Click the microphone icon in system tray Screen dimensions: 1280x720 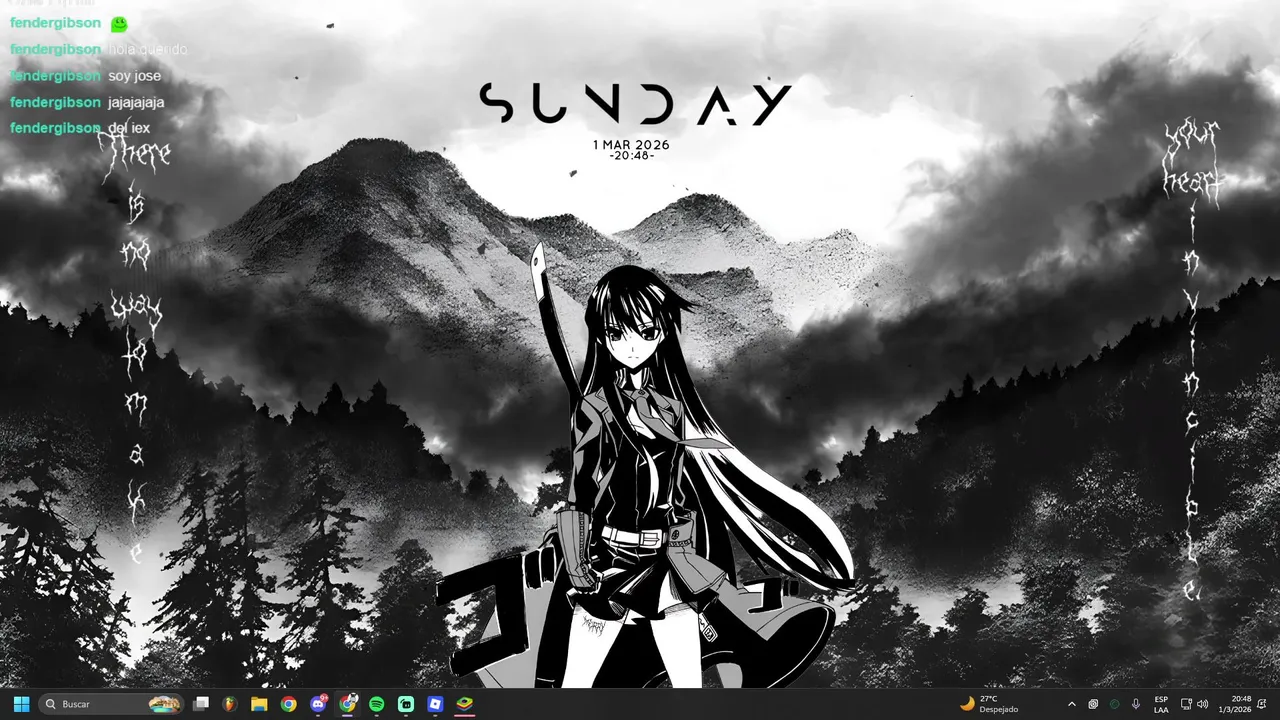point(1136,704)
